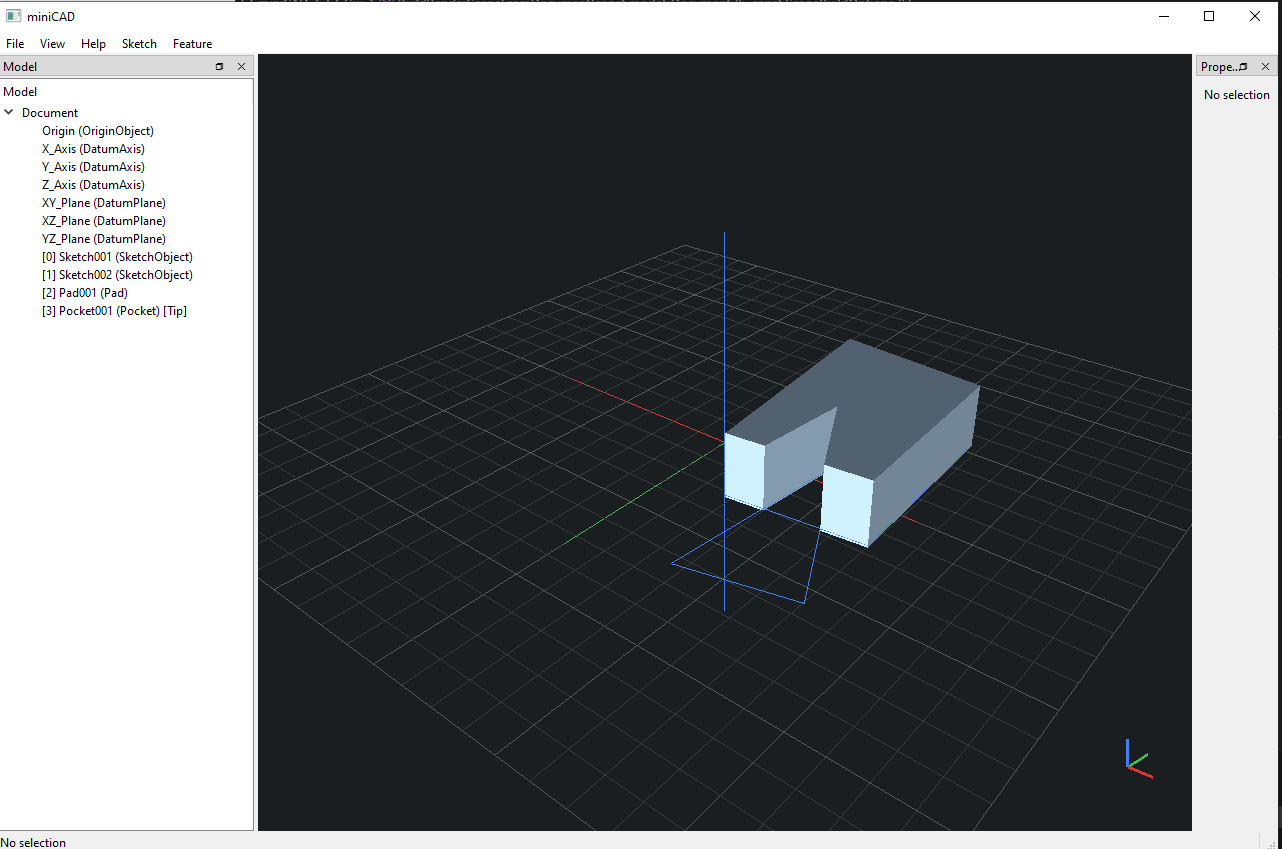Float the Model panel
Viewport: 1282px width, 849px height.
220,67
